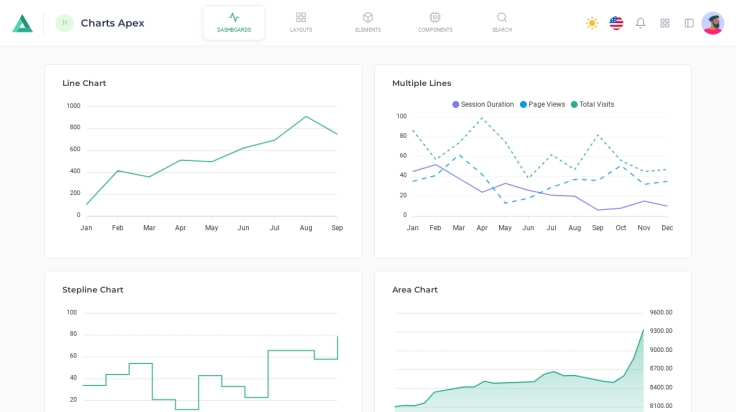
Task: Click the Page Views blue legend dot
Action: [x=523, y=104]
